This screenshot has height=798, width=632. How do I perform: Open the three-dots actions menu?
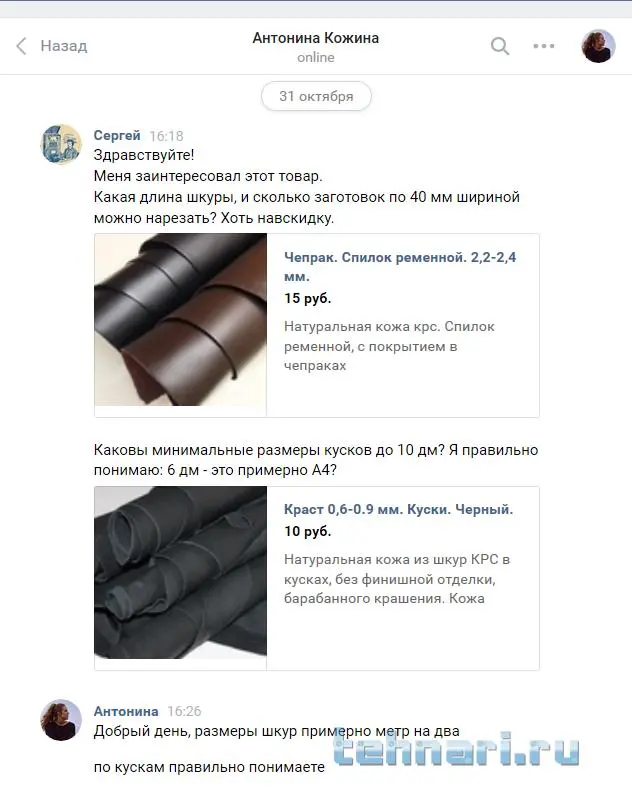pos(543,46)
